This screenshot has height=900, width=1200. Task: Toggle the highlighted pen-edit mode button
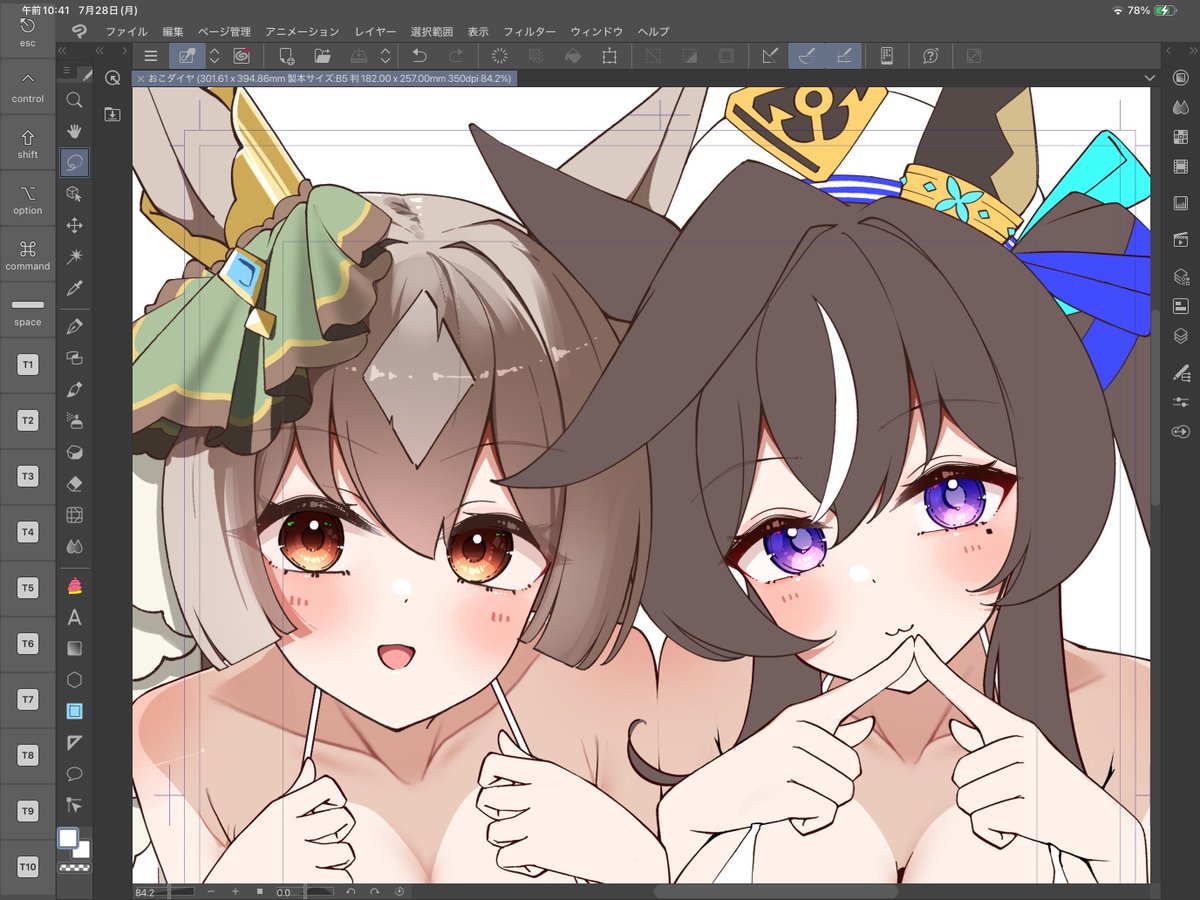click(x=187, y=56)
